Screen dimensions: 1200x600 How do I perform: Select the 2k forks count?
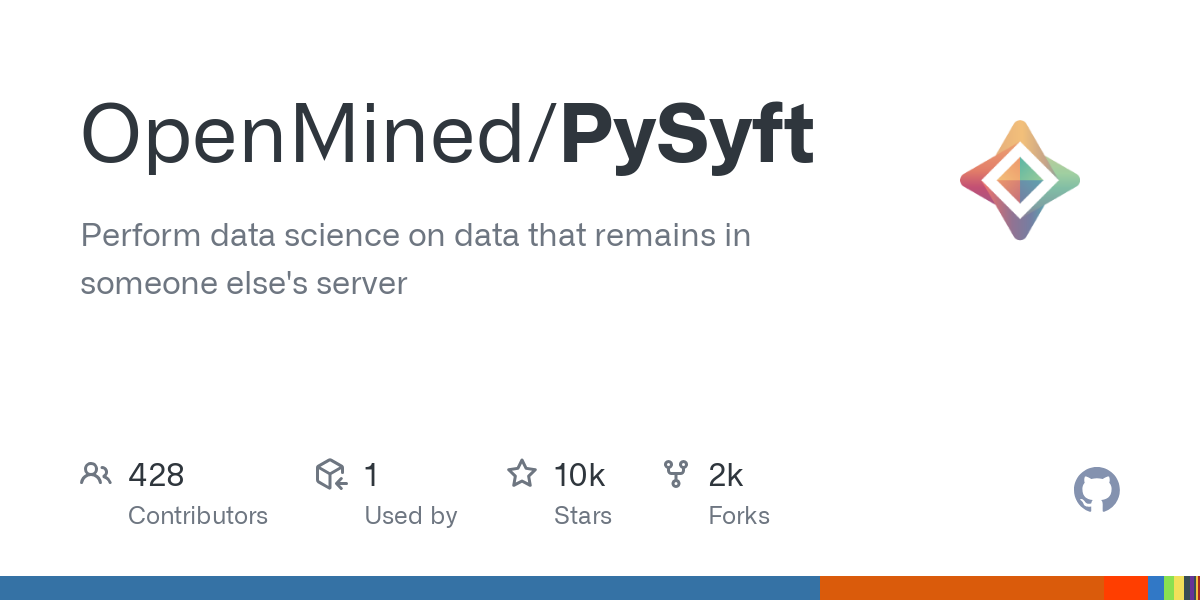tap(726, 475)
